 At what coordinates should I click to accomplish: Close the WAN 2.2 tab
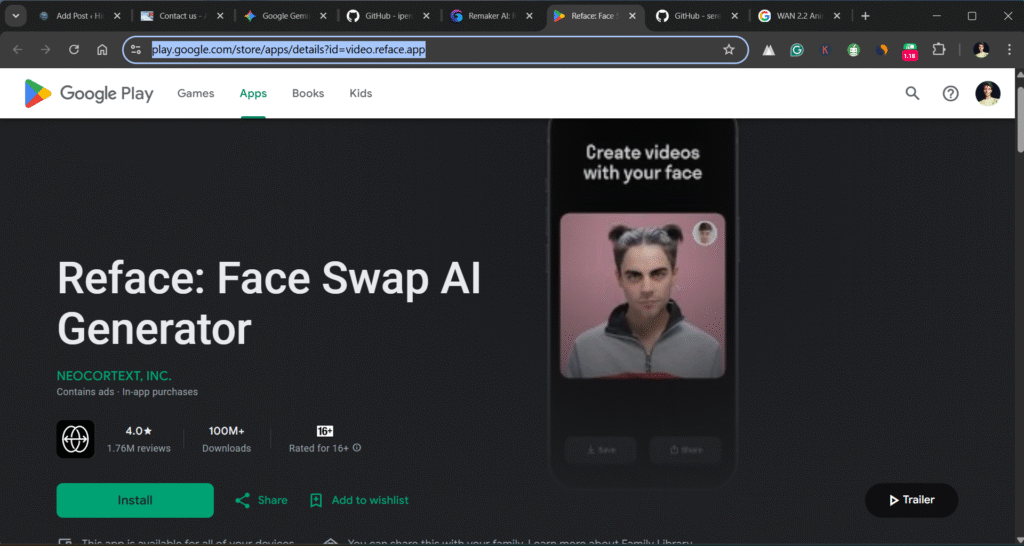pos(837,16)
